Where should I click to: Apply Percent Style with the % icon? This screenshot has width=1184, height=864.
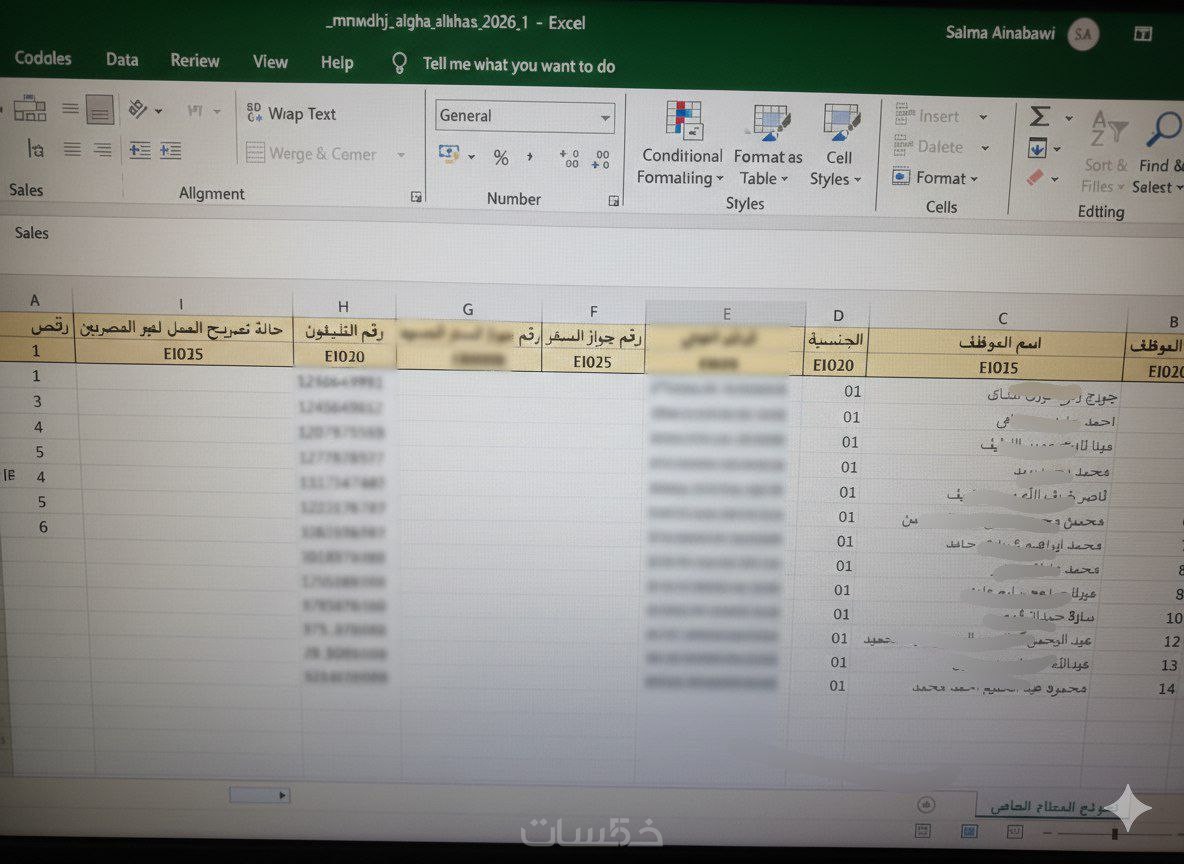[x=501, y=158]
